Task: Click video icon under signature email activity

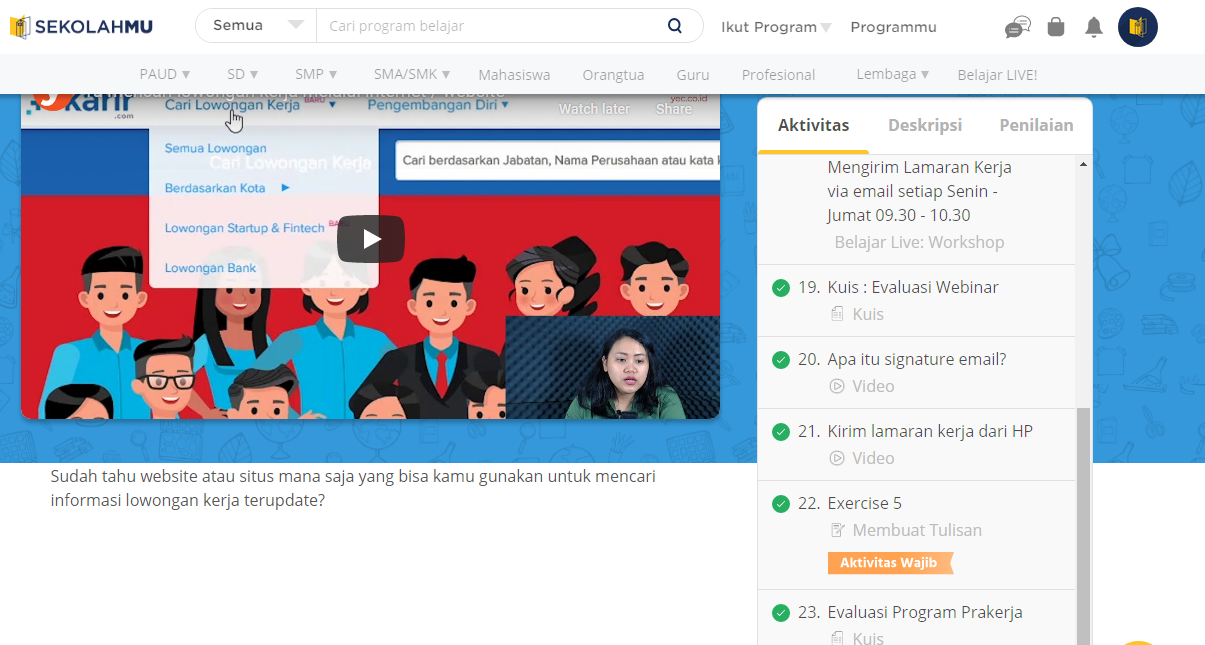Action: tap(837, 386)
